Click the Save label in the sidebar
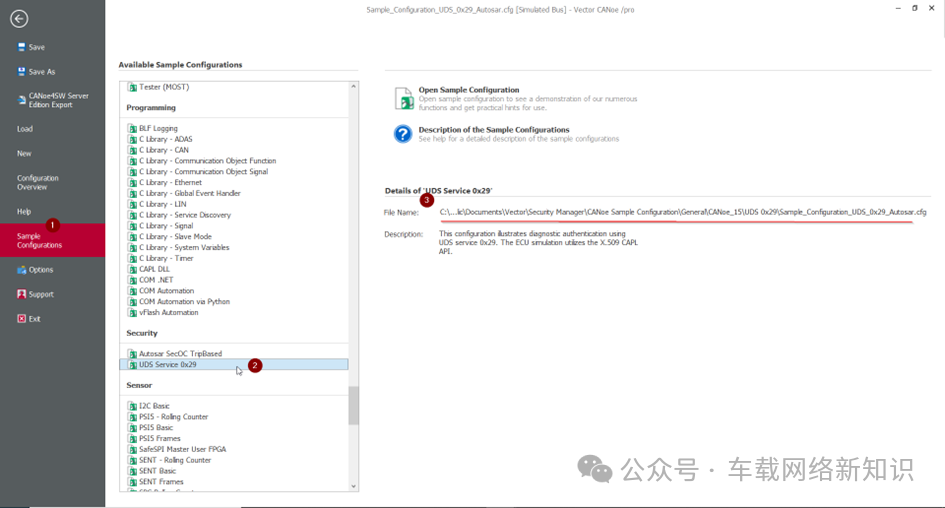945x508 pixels. (x=37, y=47)
